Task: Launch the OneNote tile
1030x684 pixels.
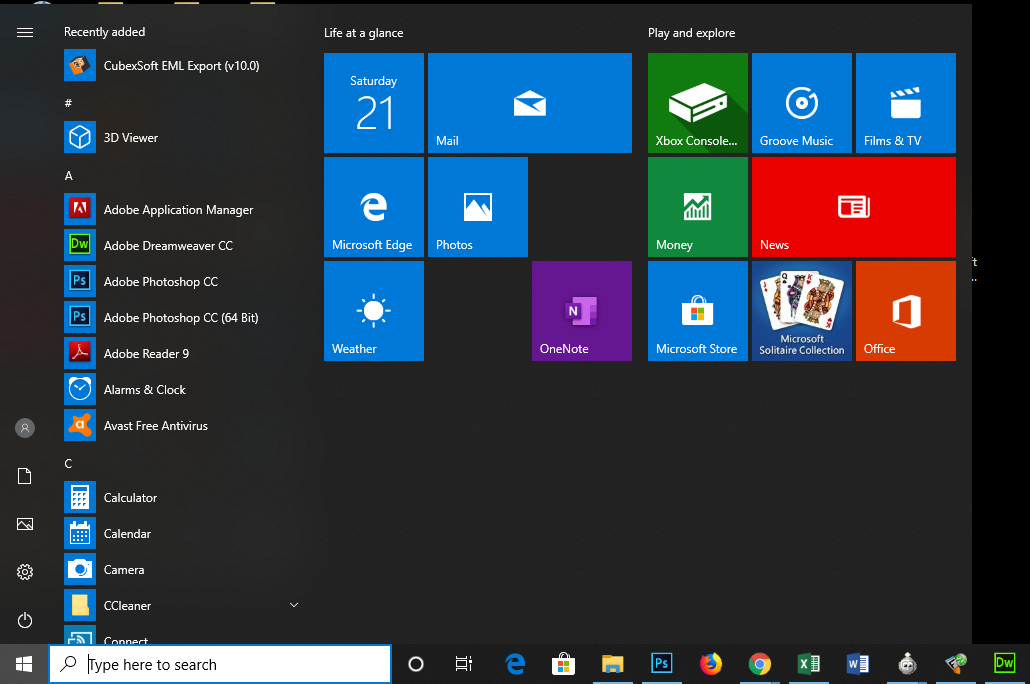Action: (582, 311)
